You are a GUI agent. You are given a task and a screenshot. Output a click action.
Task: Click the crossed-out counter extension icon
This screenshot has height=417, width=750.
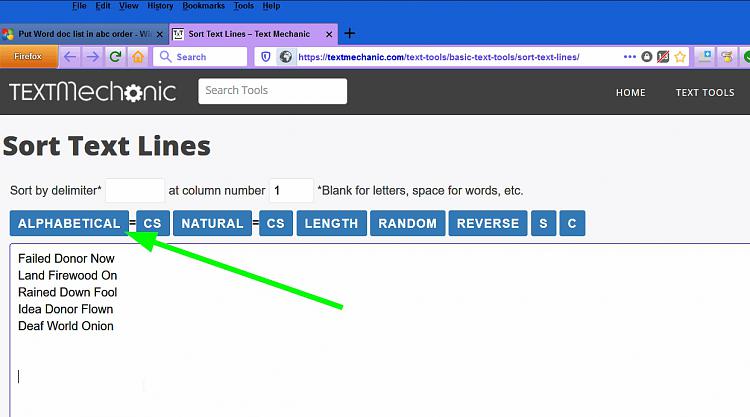point(663,57)
